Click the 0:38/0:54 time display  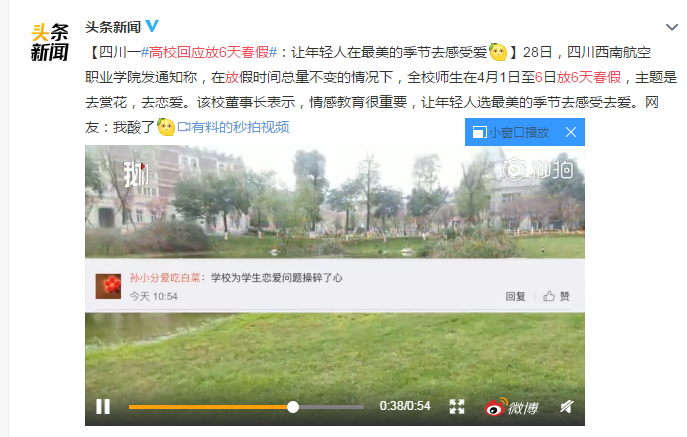[405, 406]
